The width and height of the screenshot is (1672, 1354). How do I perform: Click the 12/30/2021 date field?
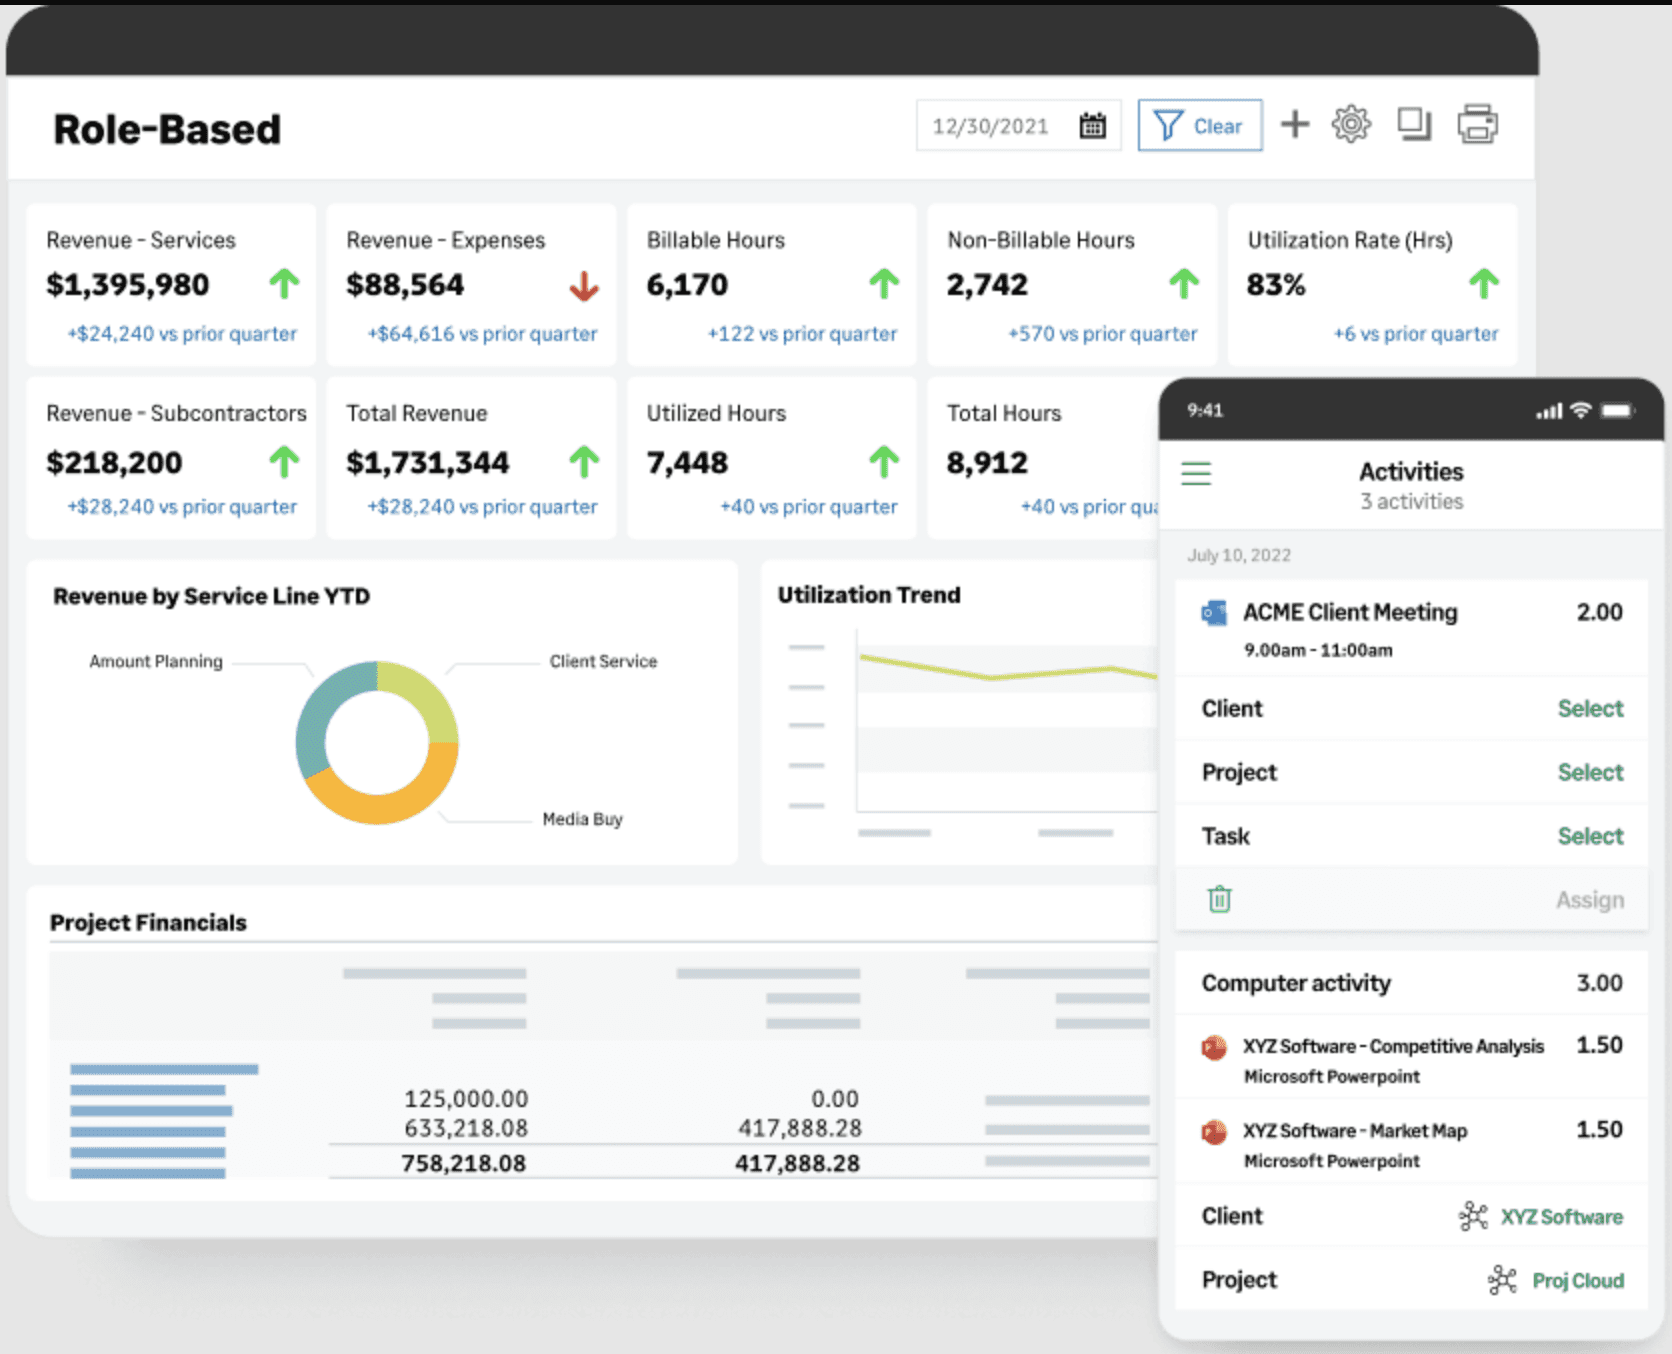[1018, 126]
